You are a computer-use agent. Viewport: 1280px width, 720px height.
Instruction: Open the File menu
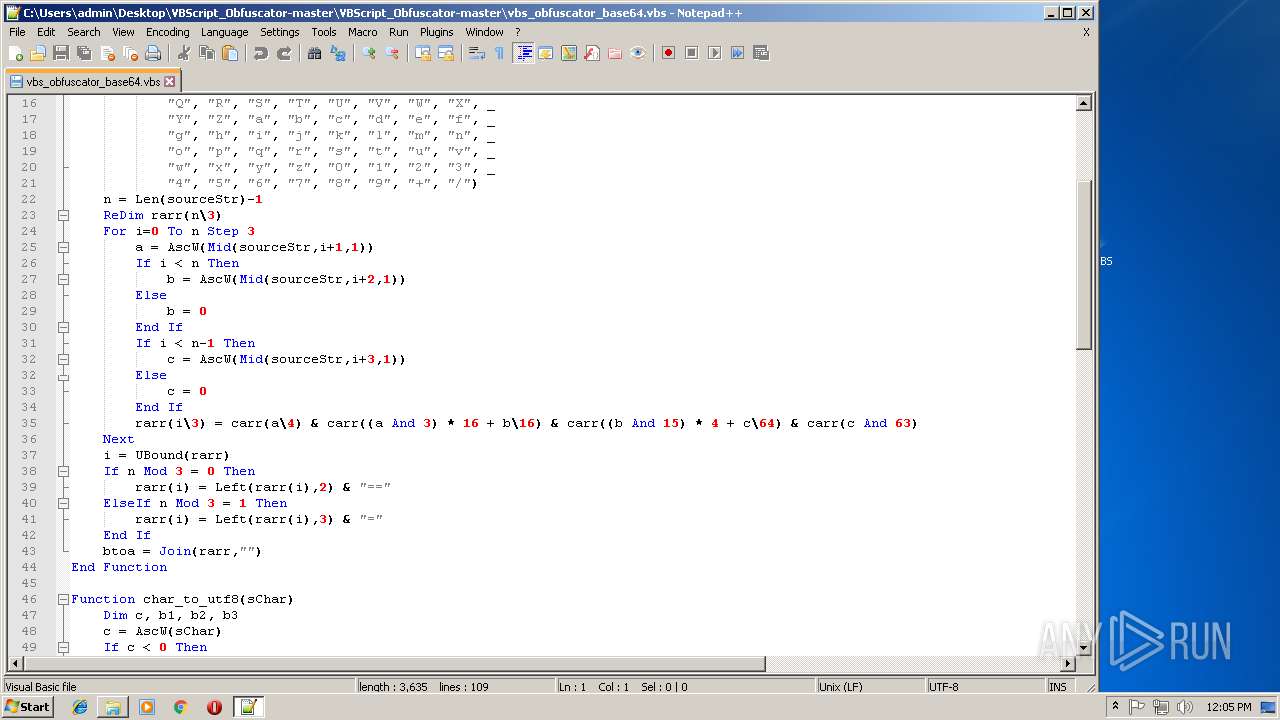coord(17,32)
